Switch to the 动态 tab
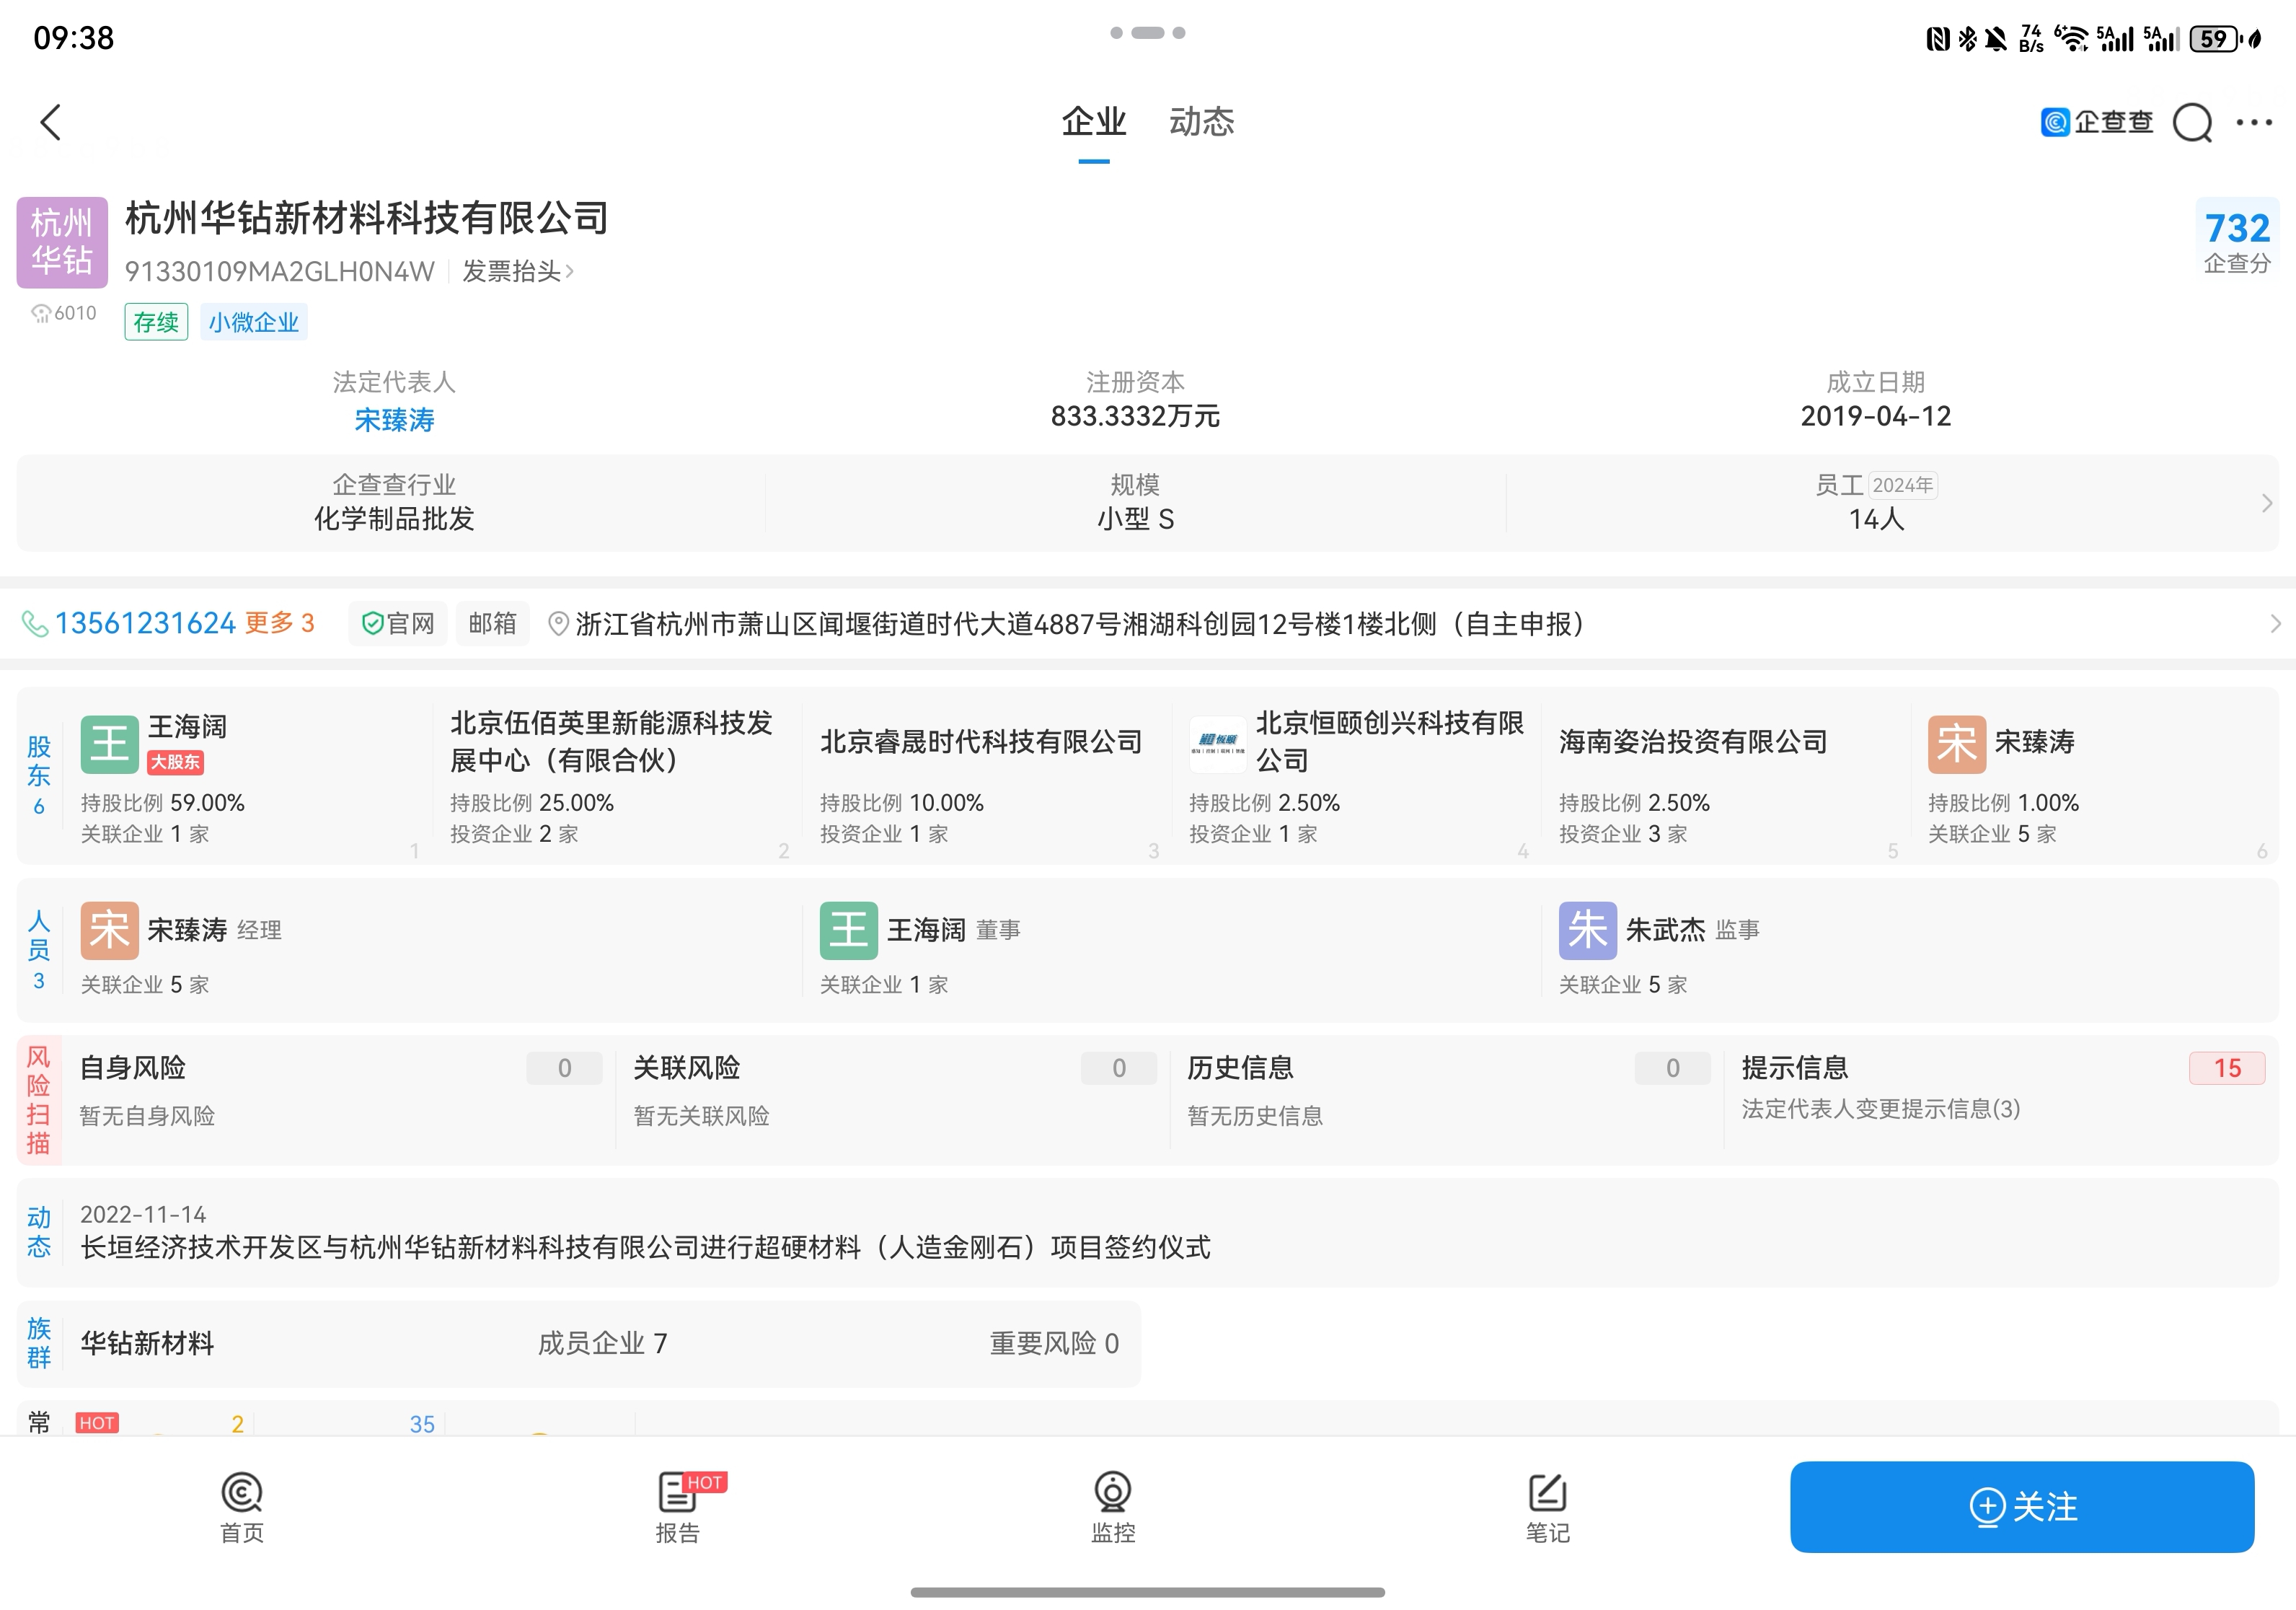This screenshot has height=1610, width=2296. point(1201,122)
